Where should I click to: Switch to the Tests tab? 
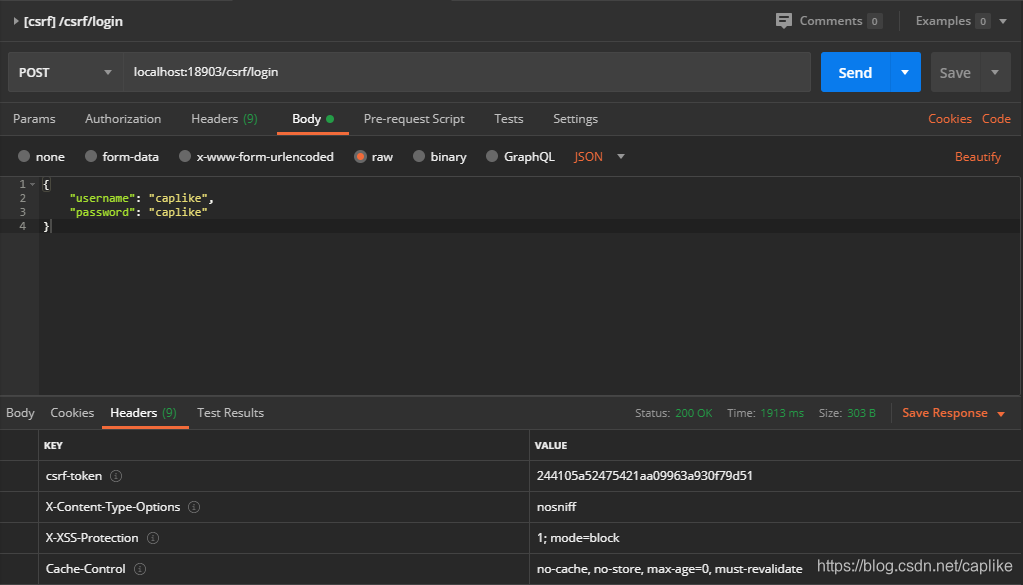coord(508,118)
